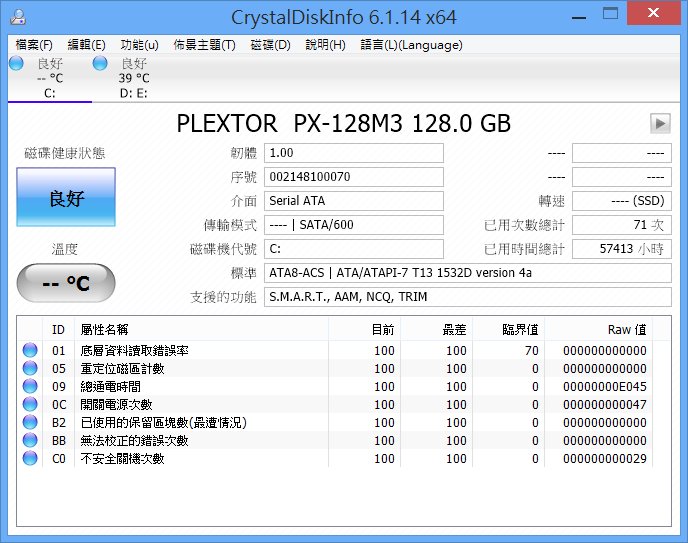Click status orb for attribute BB
Image resolution: width=688 pixels, height=543 pixels.
(30, 440)
